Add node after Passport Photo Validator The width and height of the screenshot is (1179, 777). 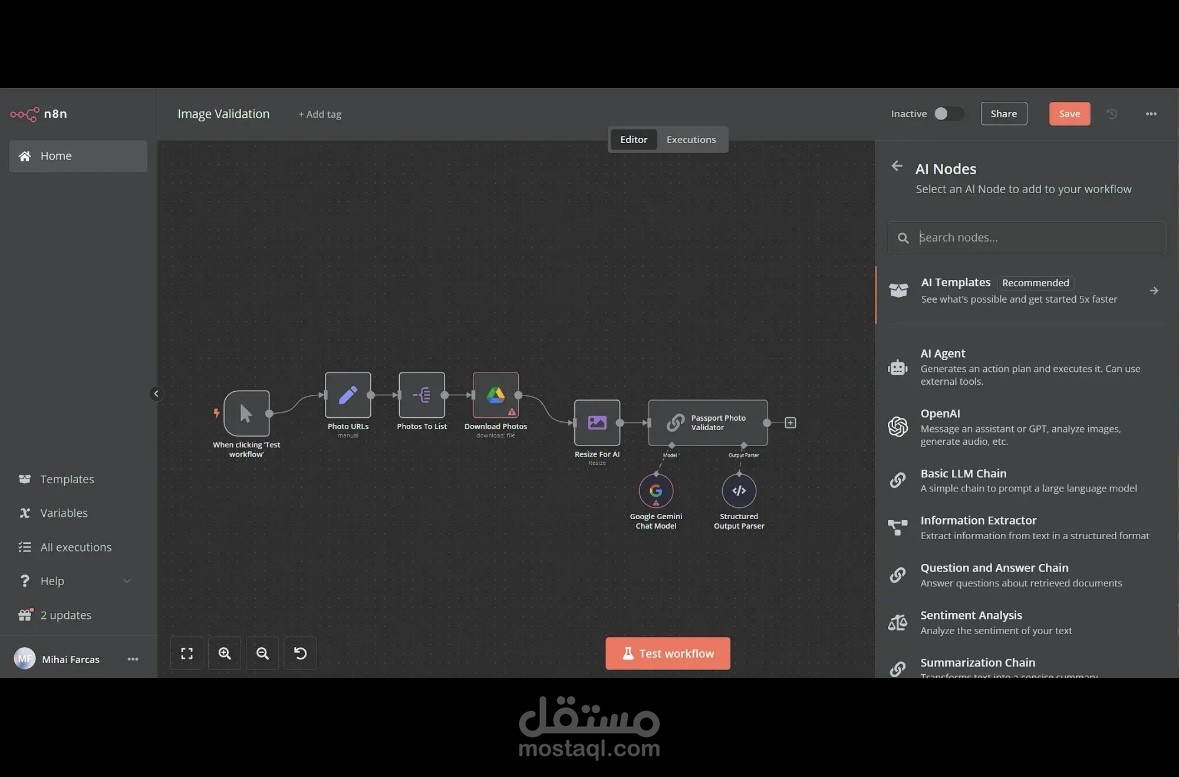[x=790, y=423]
